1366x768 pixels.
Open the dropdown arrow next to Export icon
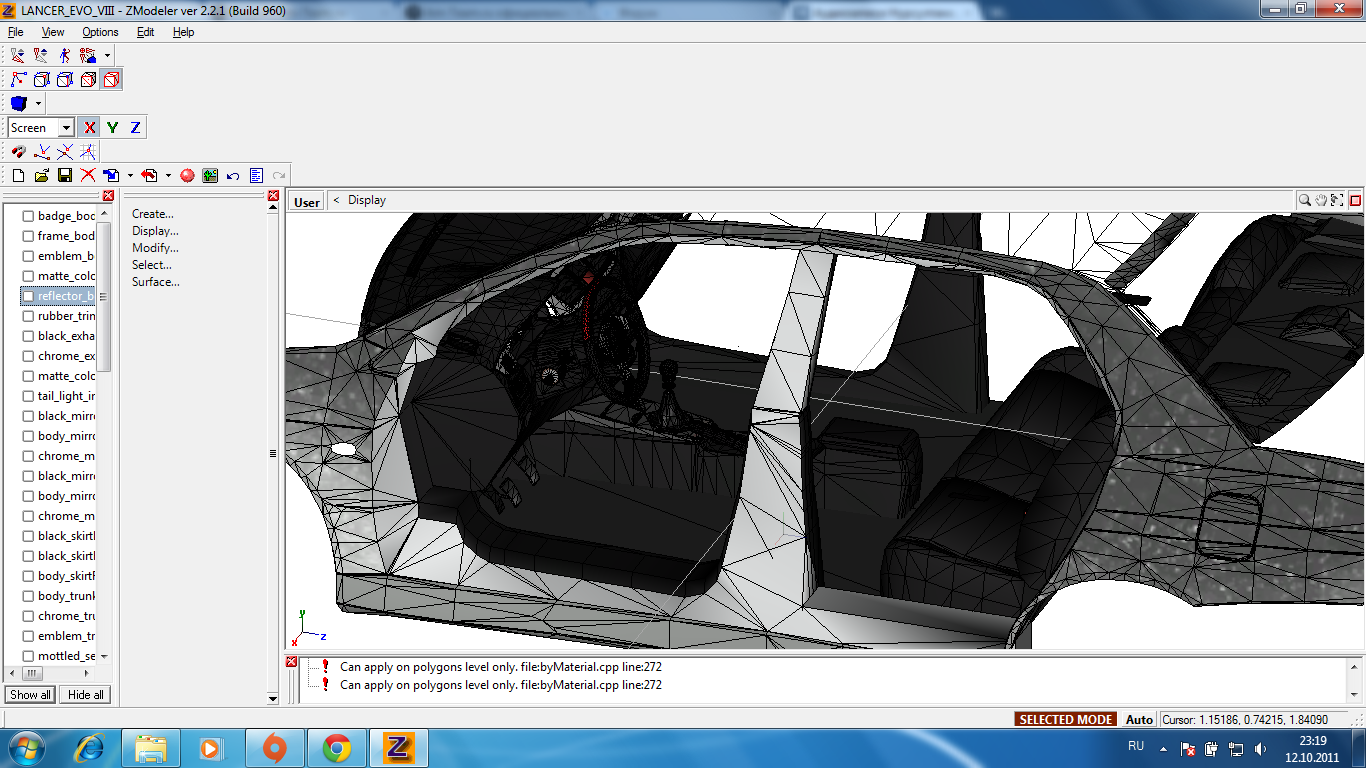pos(168,175)
